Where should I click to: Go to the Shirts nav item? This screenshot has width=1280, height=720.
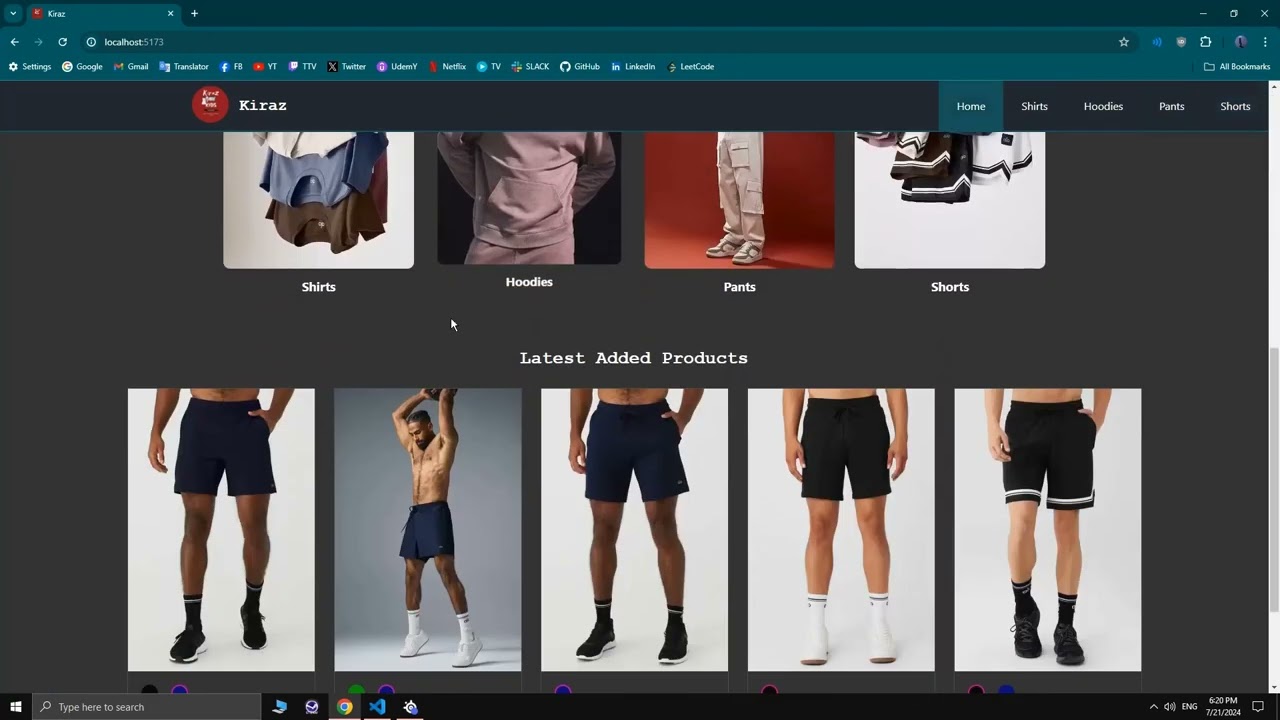tap(1034, 106)
